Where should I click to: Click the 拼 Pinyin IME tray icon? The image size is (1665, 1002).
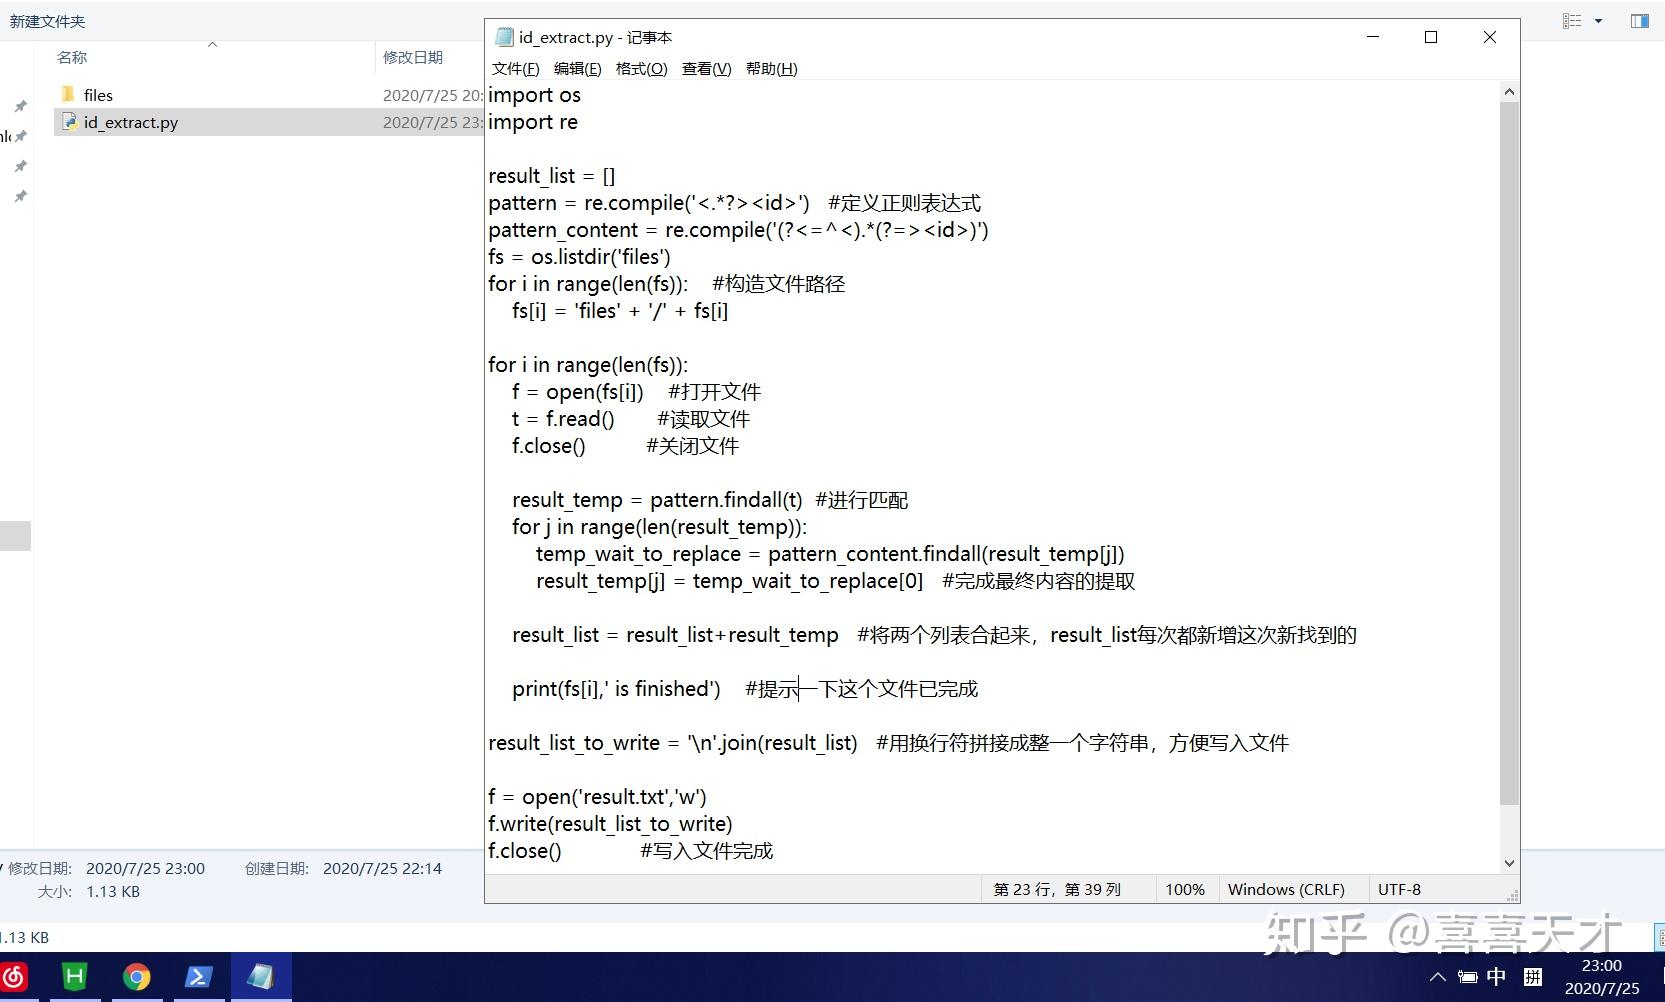(1532, 977)
